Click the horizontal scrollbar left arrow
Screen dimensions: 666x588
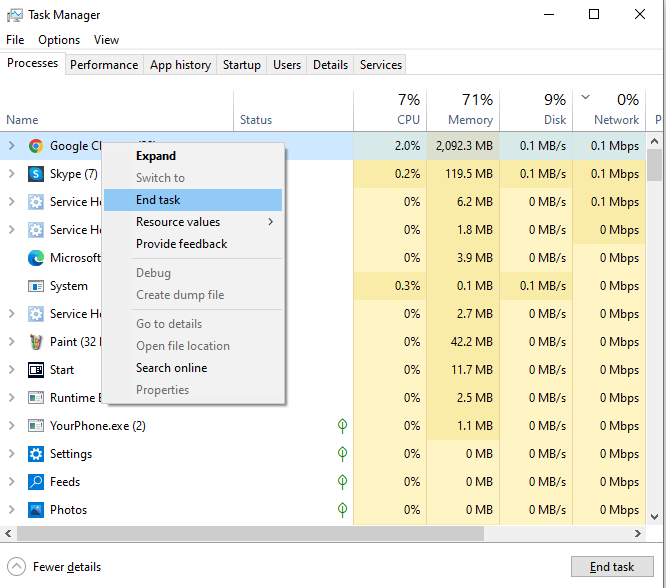point(8,533)
